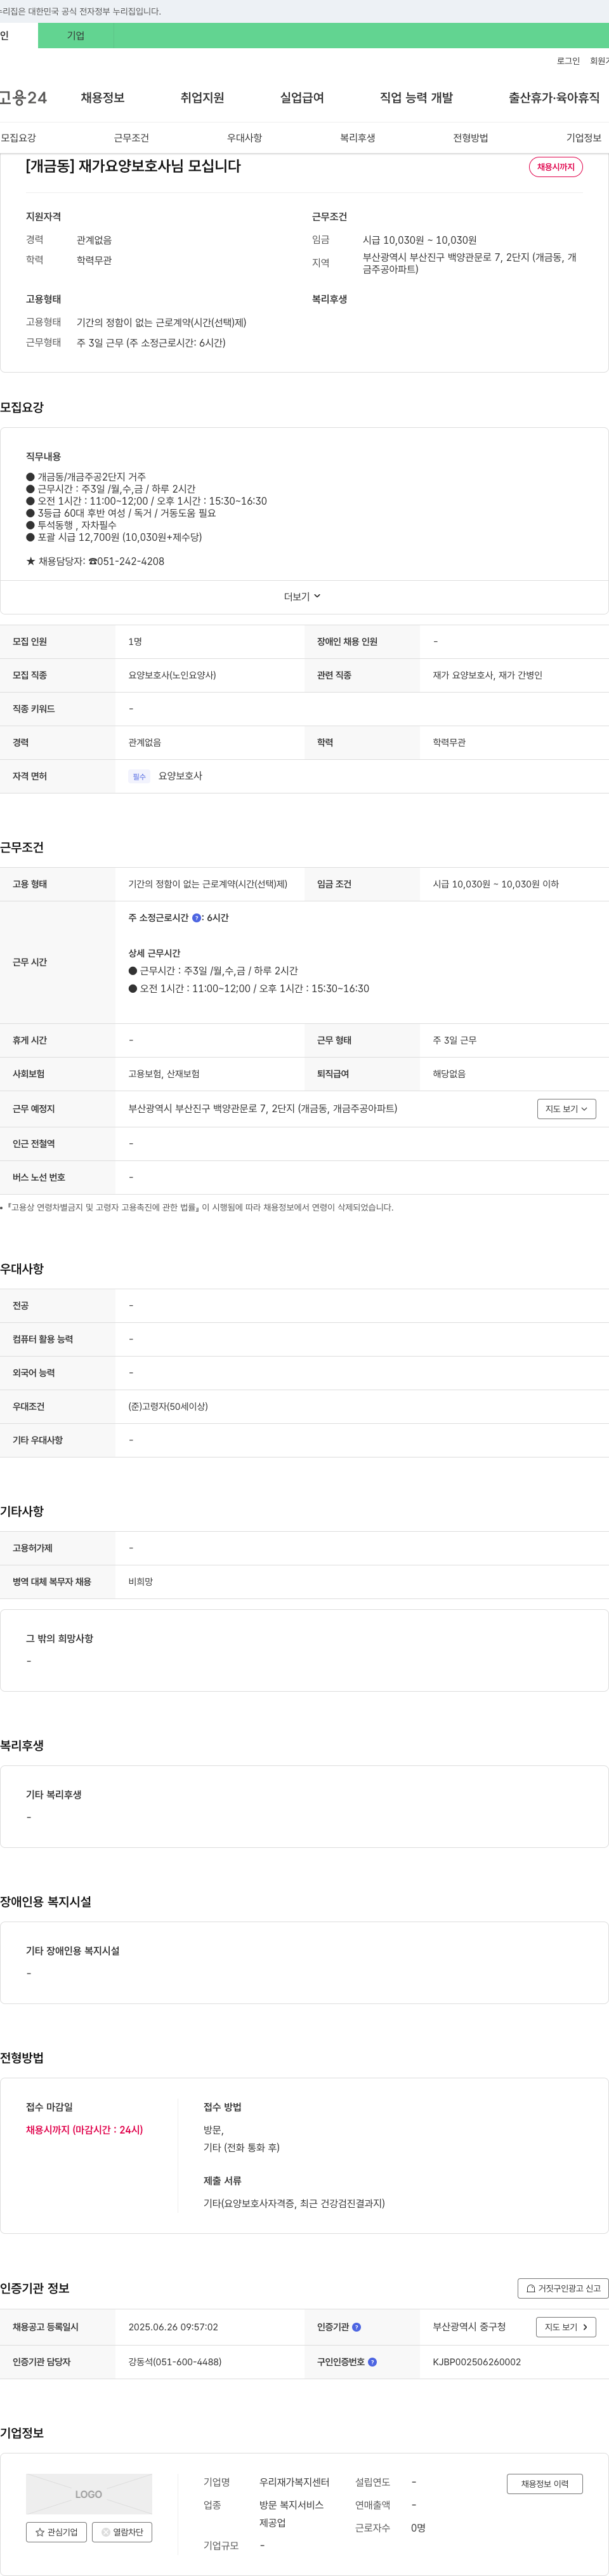
Task: Click 병역 대체 복무자 채용 value 비희망
Action: pyautogui.click(x=141, y=1582)
